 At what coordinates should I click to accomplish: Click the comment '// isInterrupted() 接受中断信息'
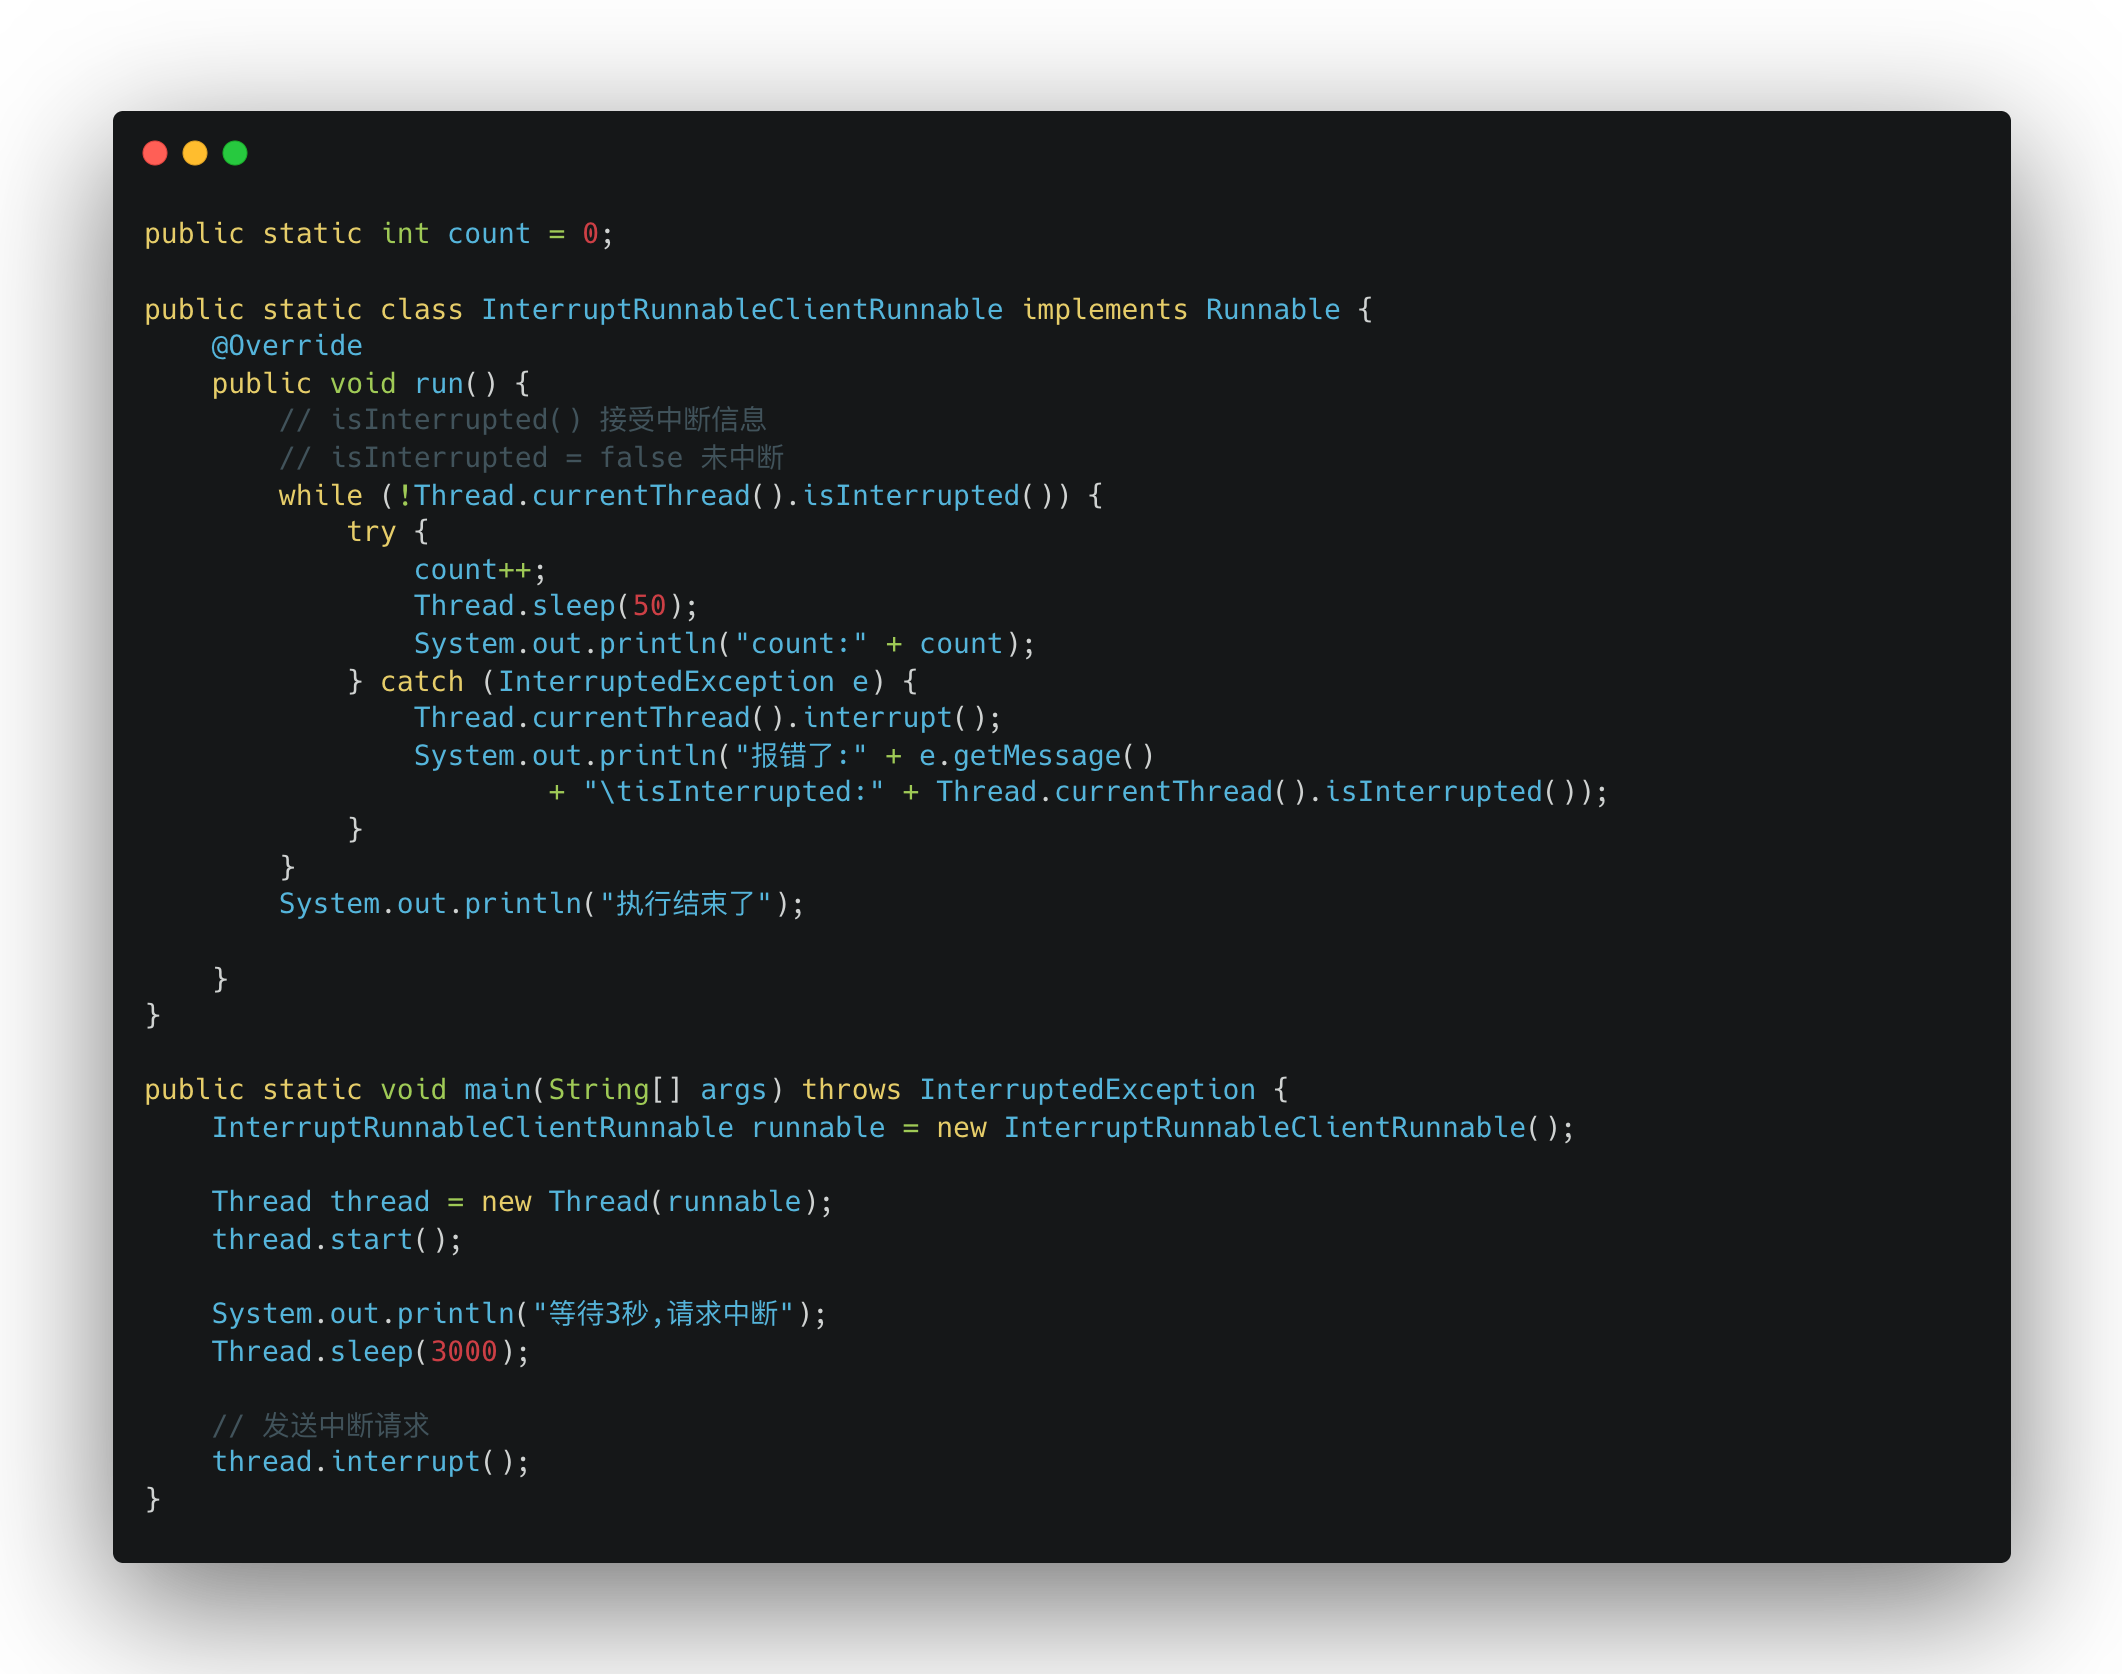[523, 420]
